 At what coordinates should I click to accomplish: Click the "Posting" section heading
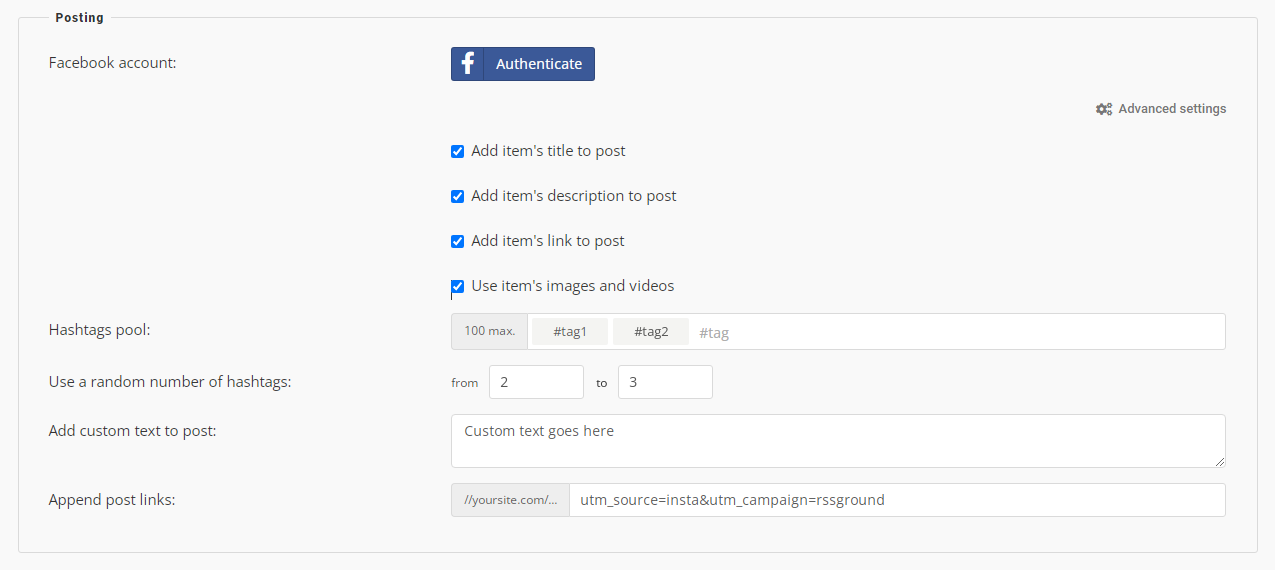pyautogui.click(x=79, y=18)
